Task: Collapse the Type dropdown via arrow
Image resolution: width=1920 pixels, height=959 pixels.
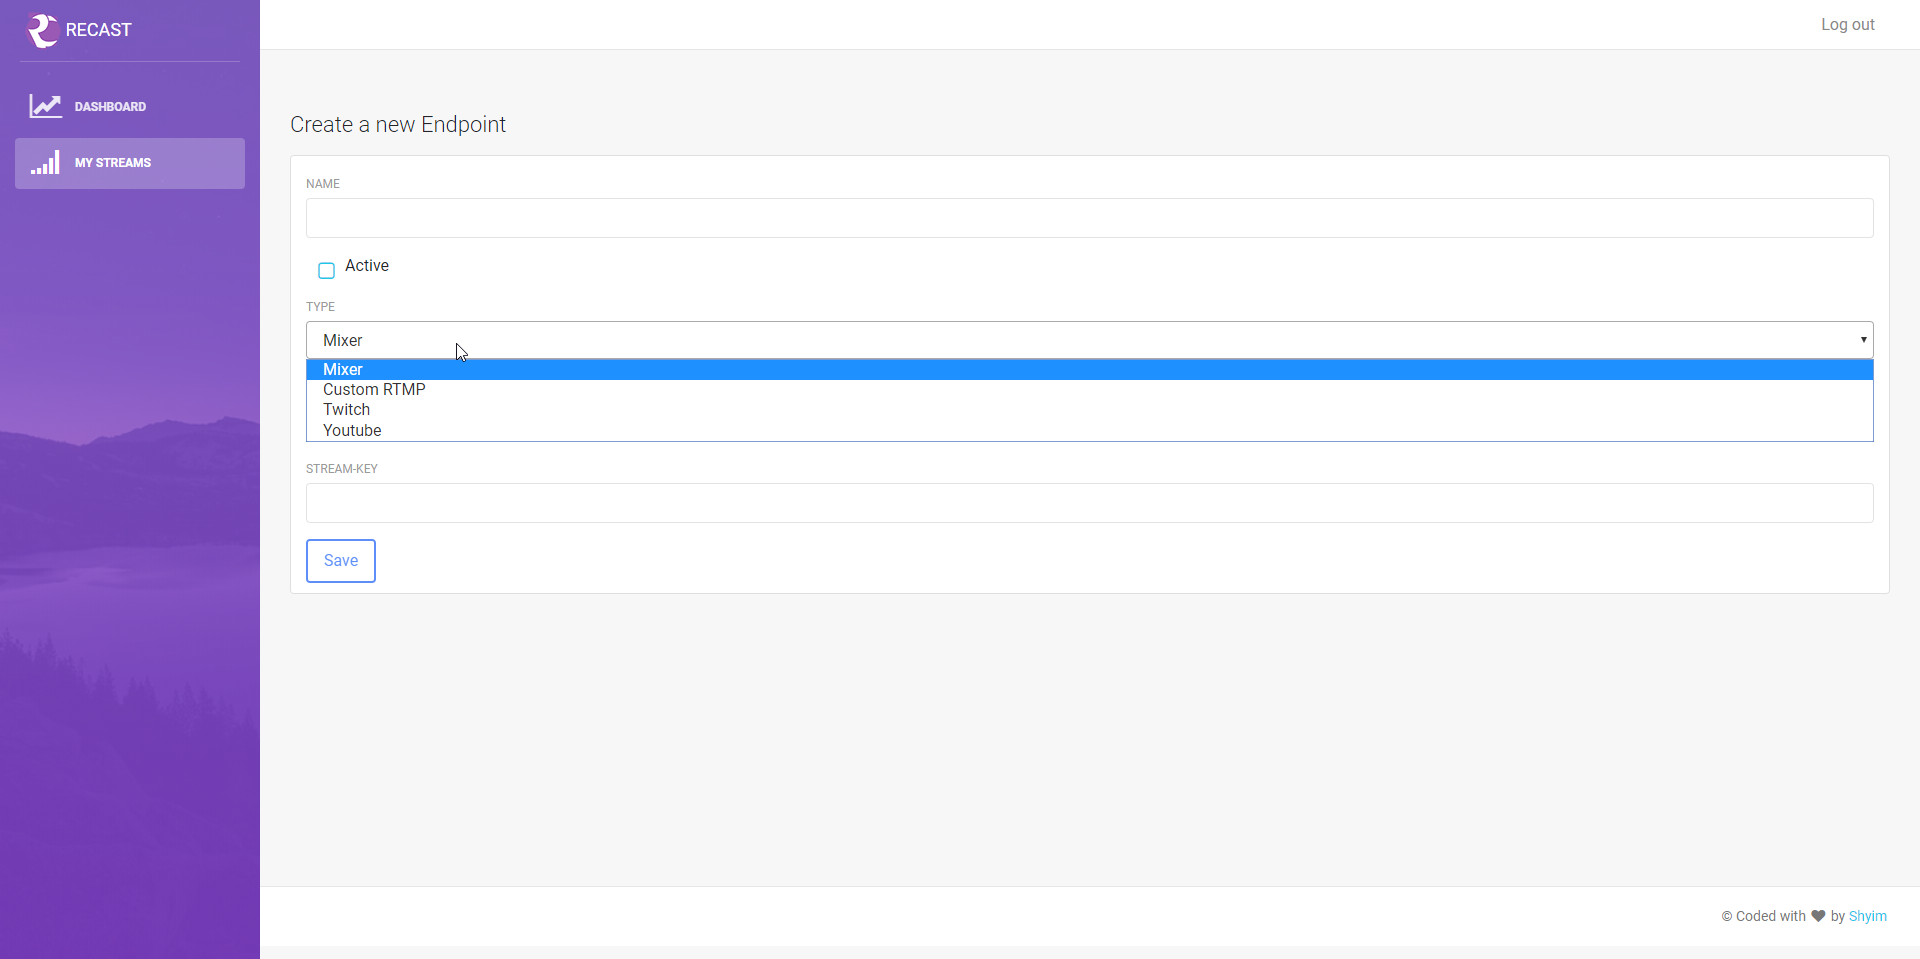Action: pos(1863,340)
